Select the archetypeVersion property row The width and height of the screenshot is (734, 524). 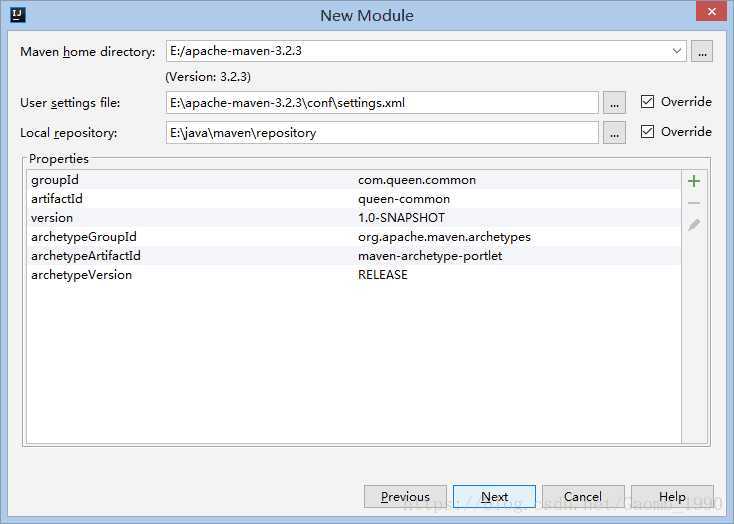tap(353, 275)
